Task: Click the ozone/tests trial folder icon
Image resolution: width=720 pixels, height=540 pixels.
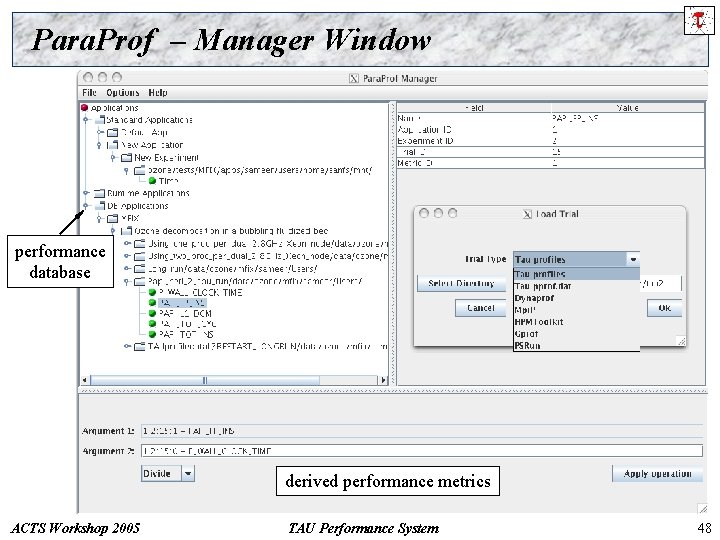Action: pyautogui.click(x=140, y=170)
